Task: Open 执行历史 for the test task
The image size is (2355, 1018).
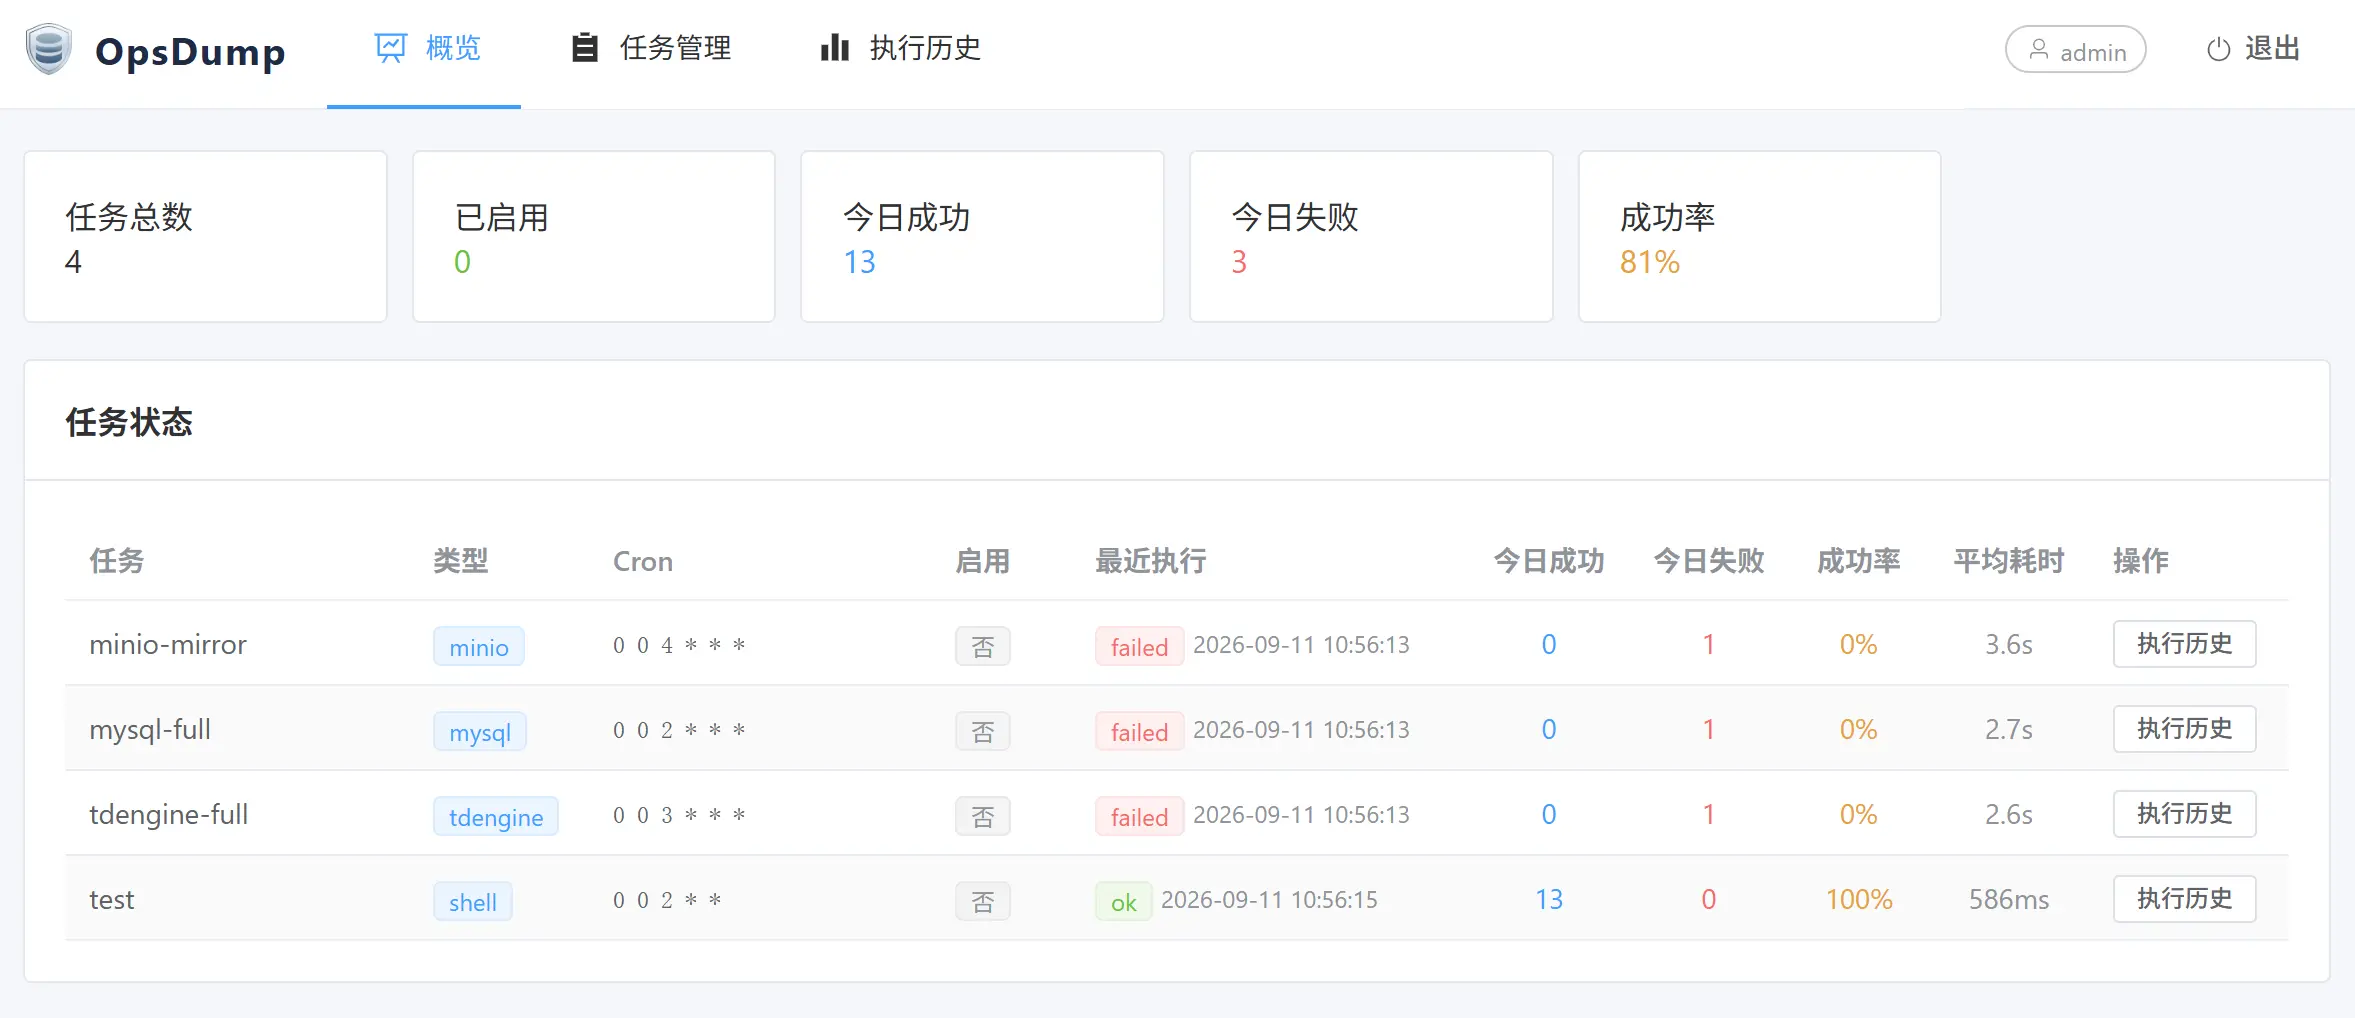Action: (2185, 899)
